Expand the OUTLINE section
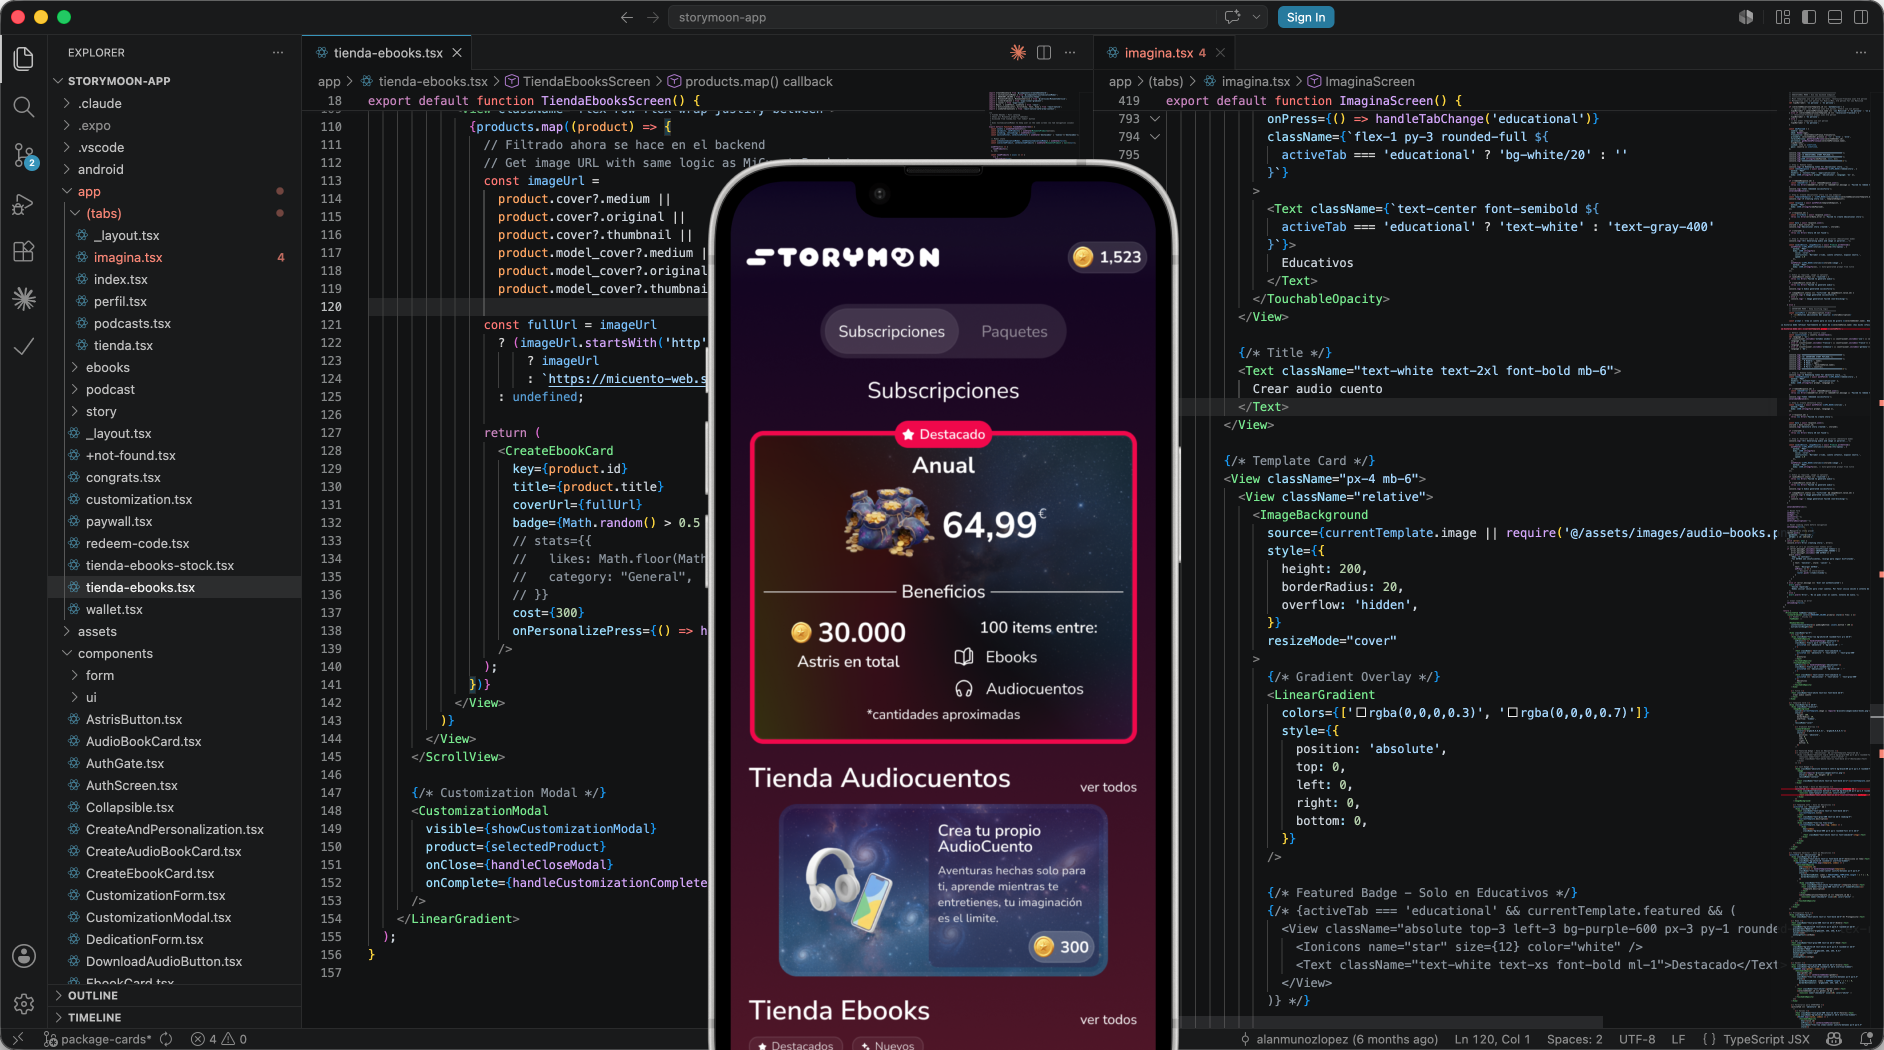The width and height of the screenshot is (1884, 1050). pyautogui.click(x=93, y=996)
